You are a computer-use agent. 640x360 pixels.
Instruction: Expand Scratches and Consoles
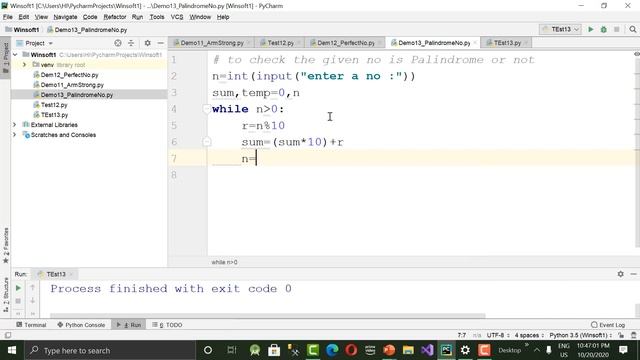click(15, 135)
